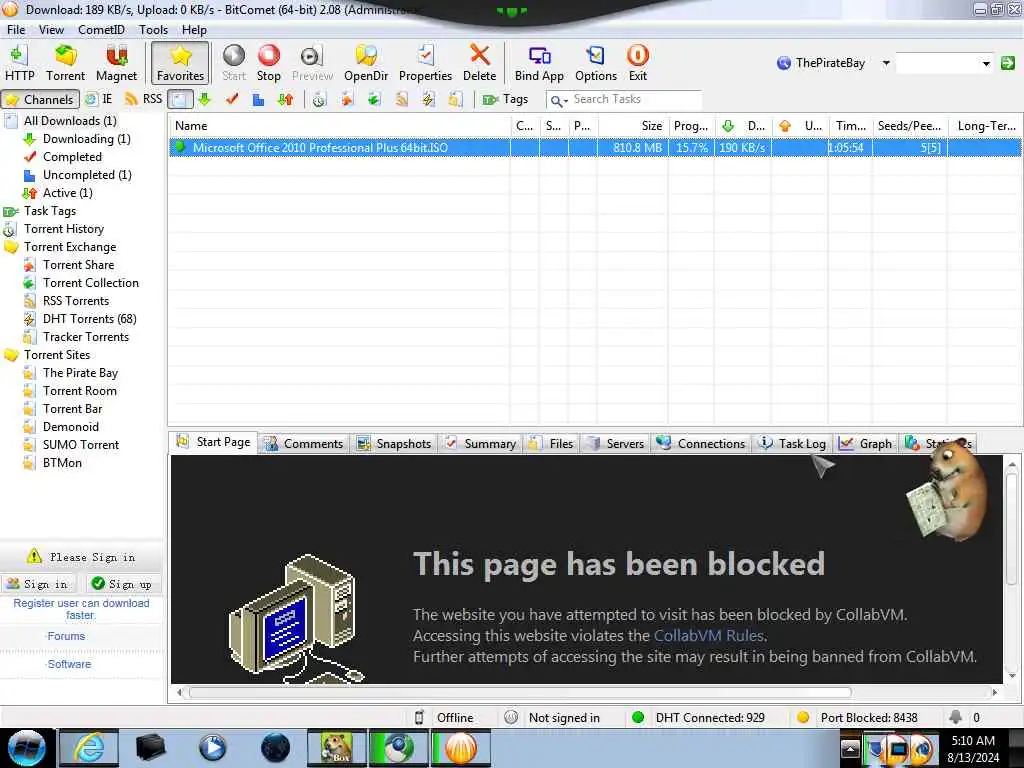Open the Software link

[69, 664]
